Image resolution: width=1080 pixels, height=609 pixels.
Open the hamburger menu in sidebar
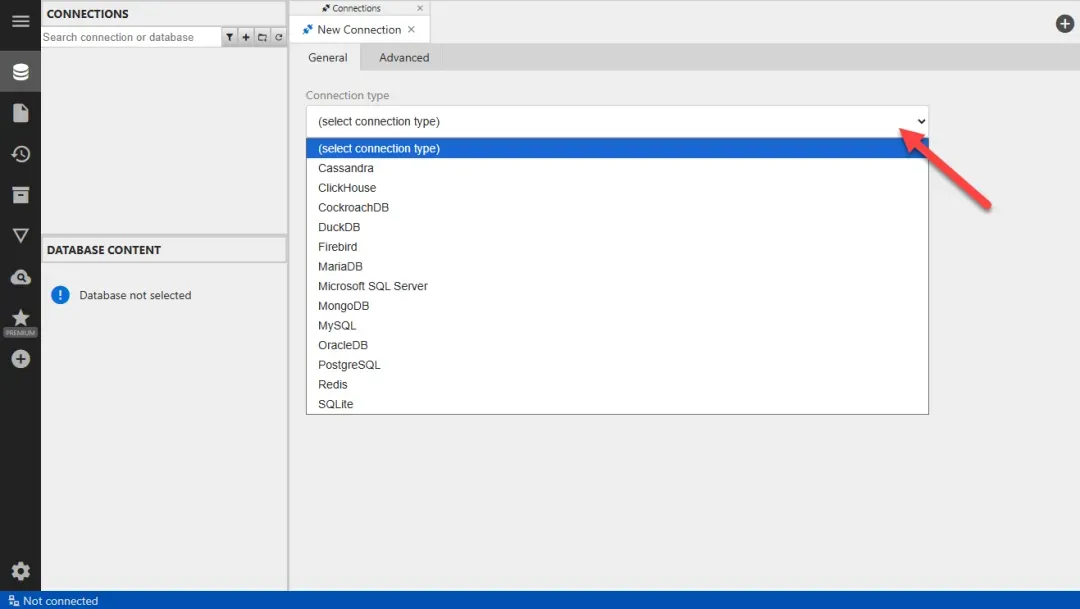pyautogui.click(x=20, y=21)
